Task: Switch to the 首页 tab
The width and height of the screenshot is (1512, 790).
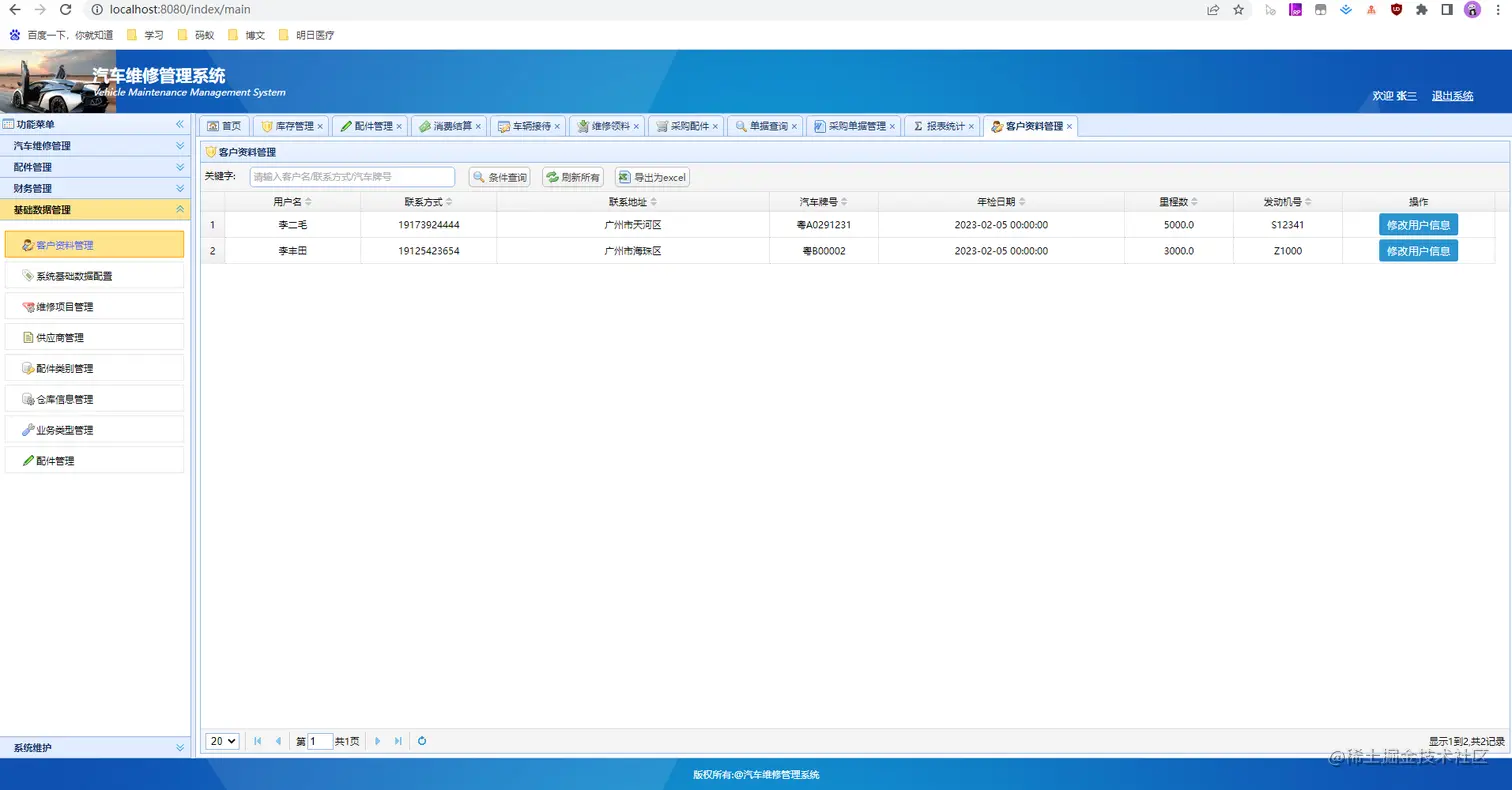Action: click(x=224, y=126)
